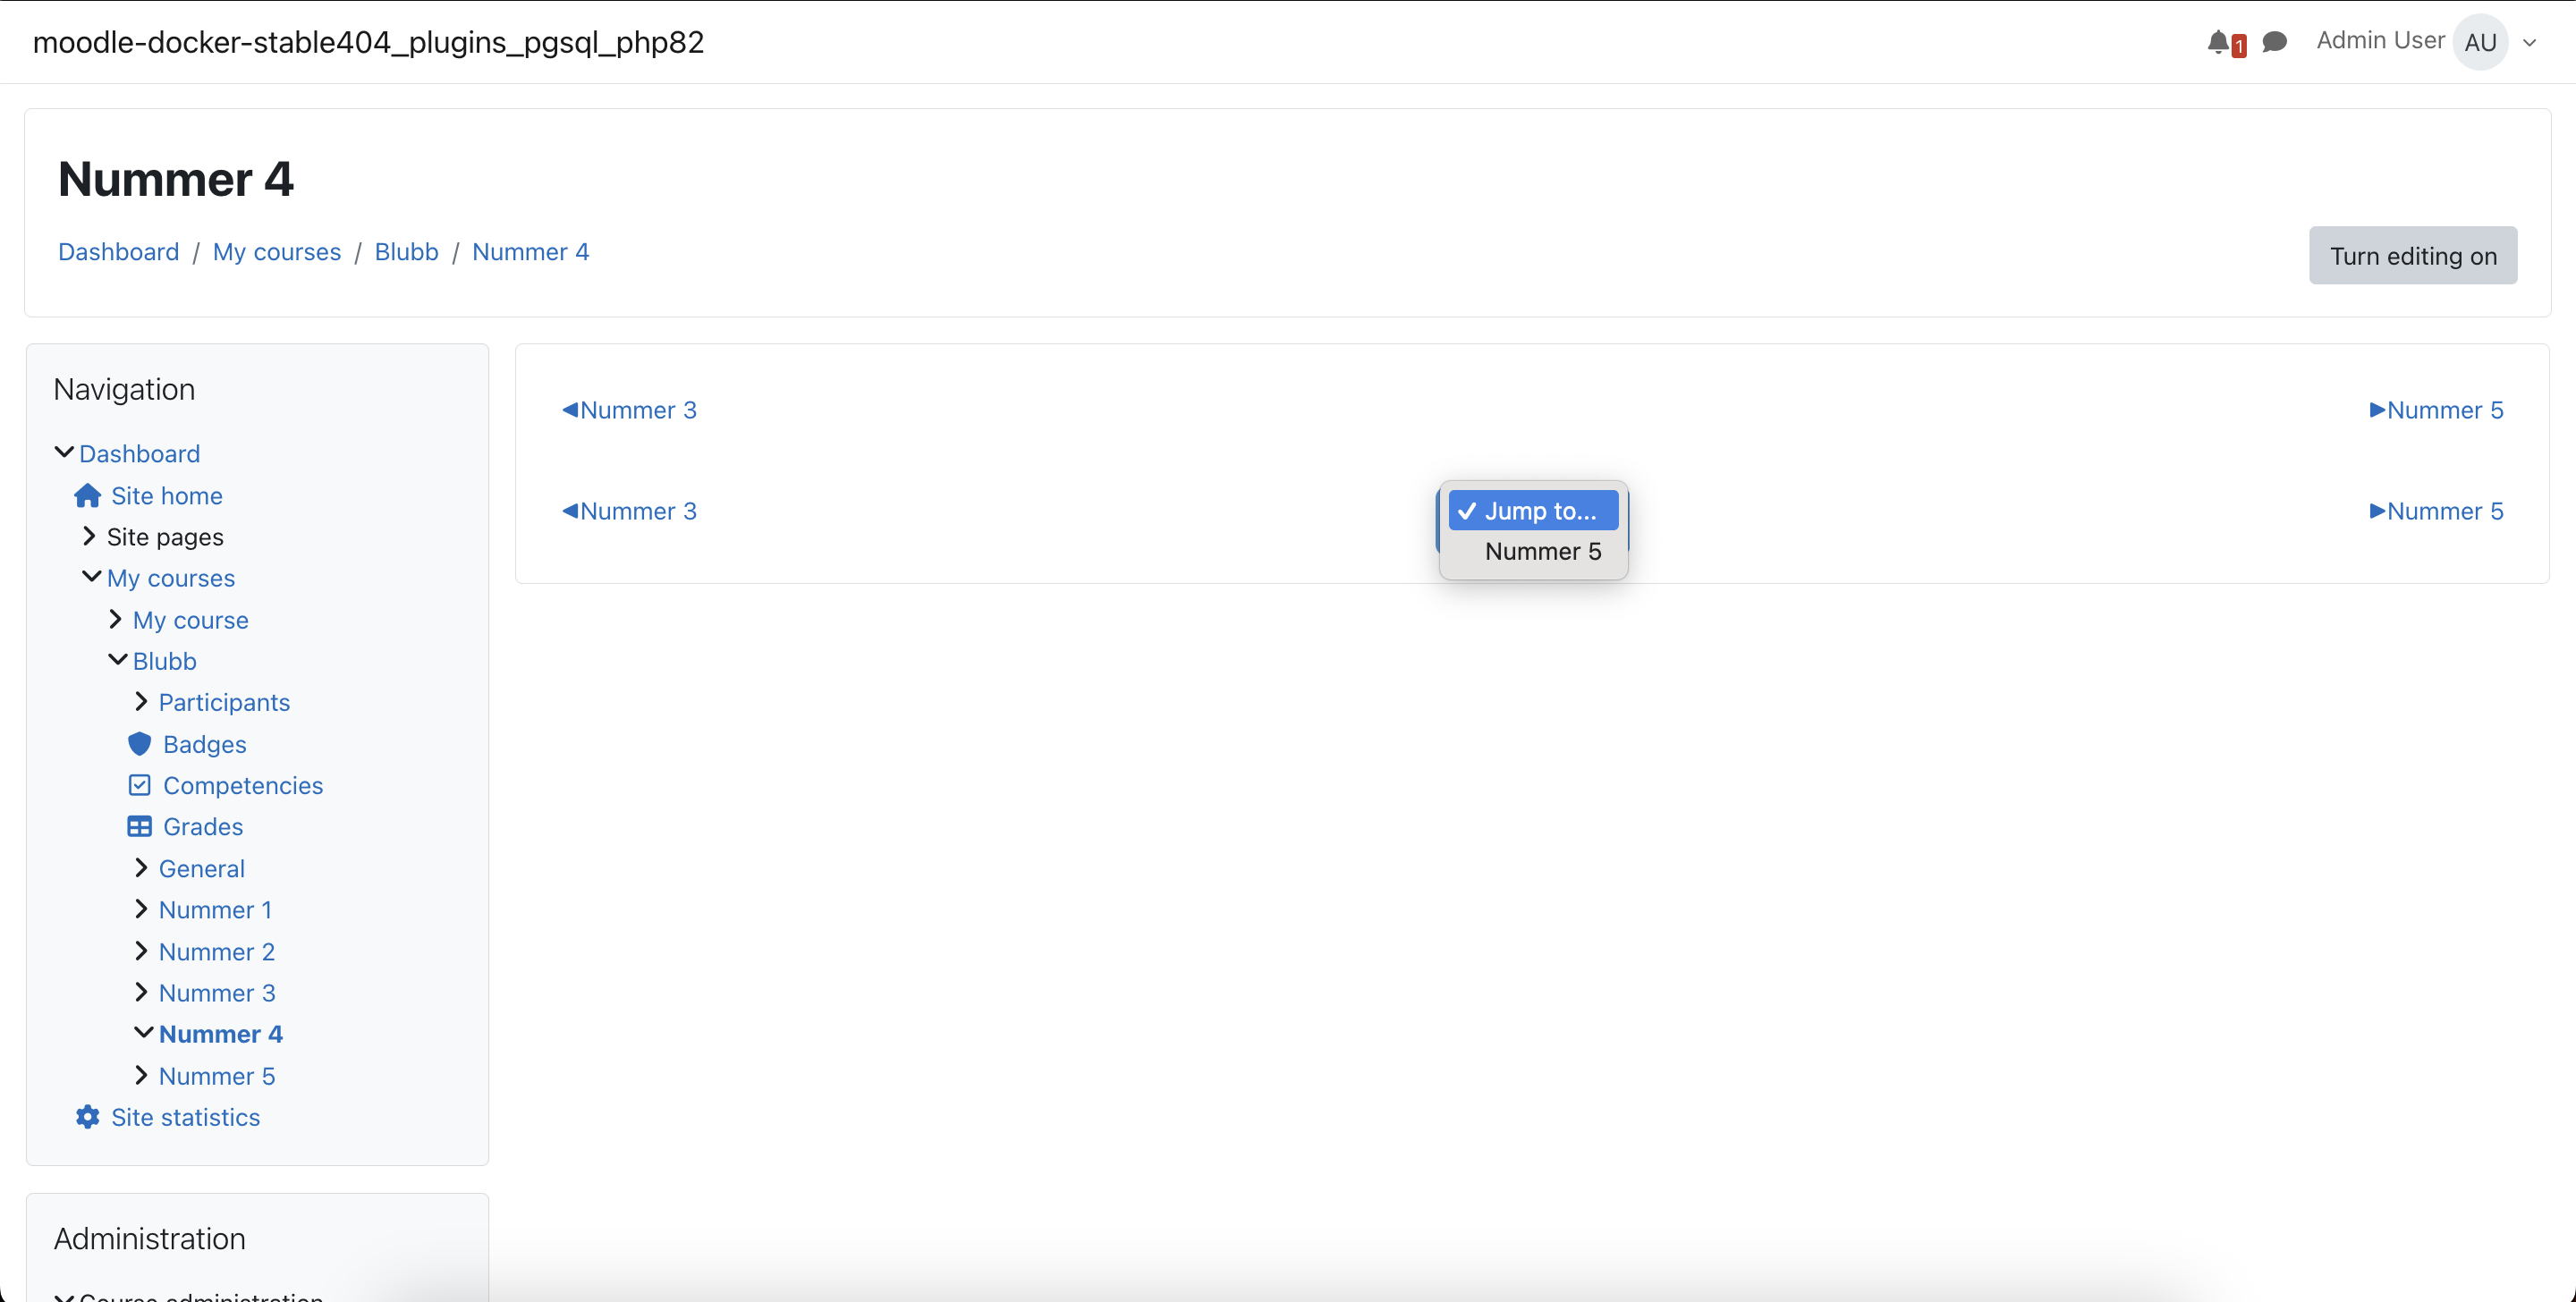This screenshot has width=2576, height=1302.
Task: Open Site home in navigation
Action: (x=167, y=496)
